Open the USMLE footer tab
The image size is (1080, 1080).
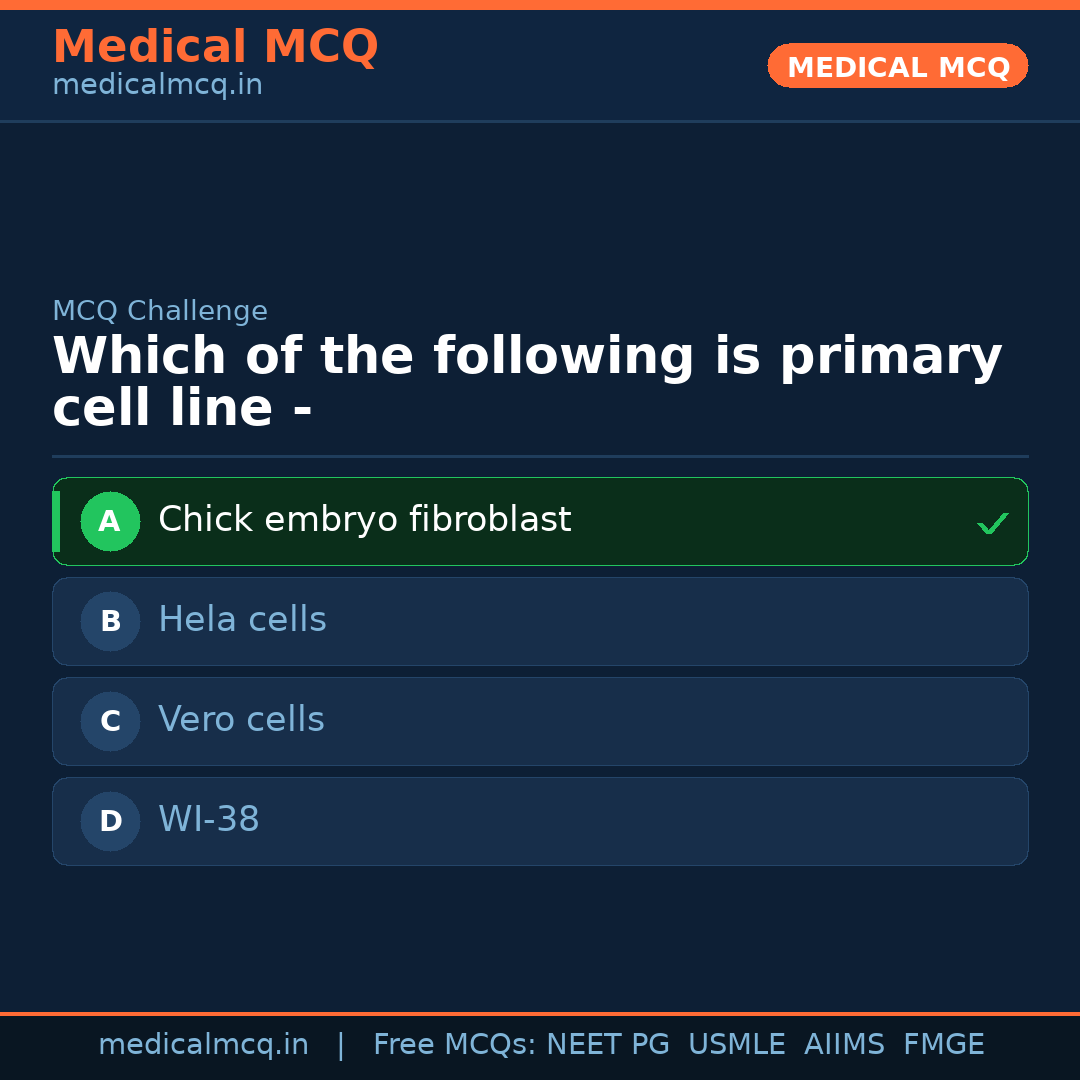pyautogui.click(x=737, y=1044)
